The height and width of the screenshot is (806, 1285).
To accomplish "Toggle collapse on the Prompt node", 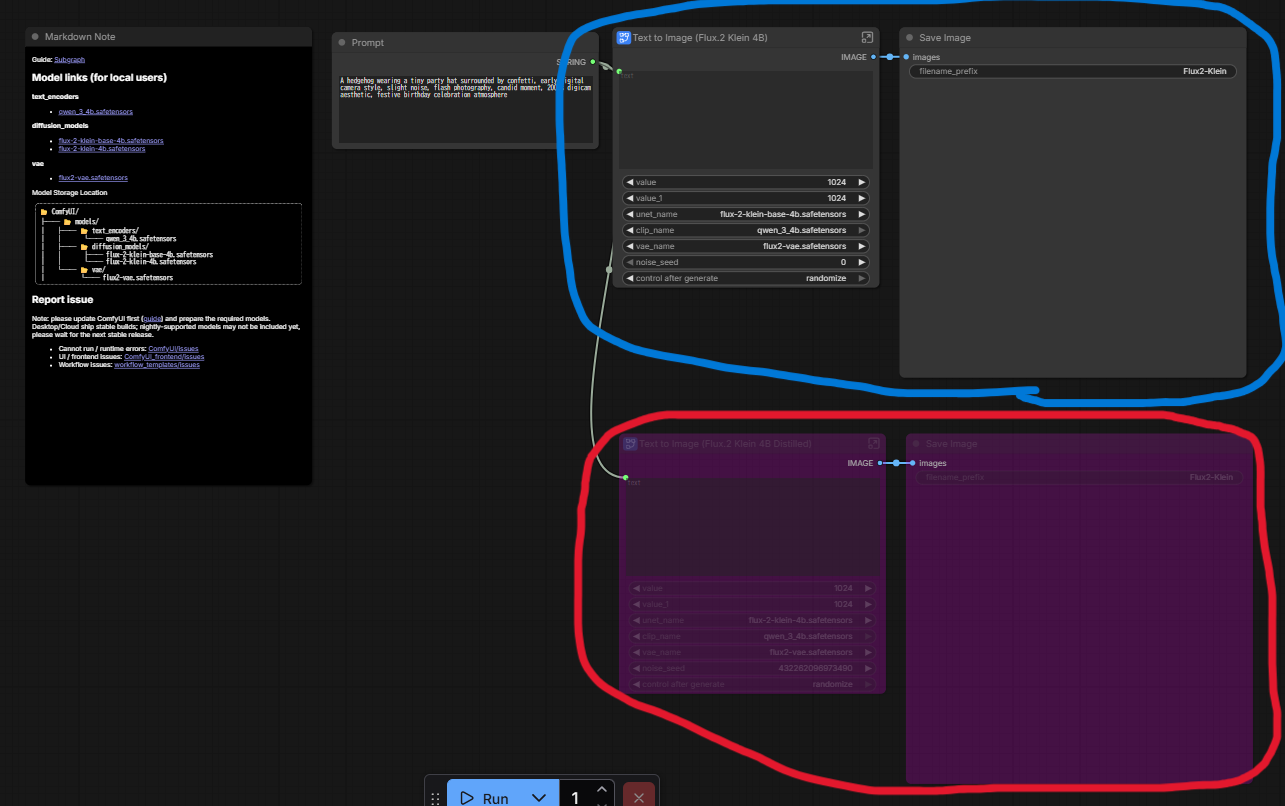I will [x=342, y=43].
